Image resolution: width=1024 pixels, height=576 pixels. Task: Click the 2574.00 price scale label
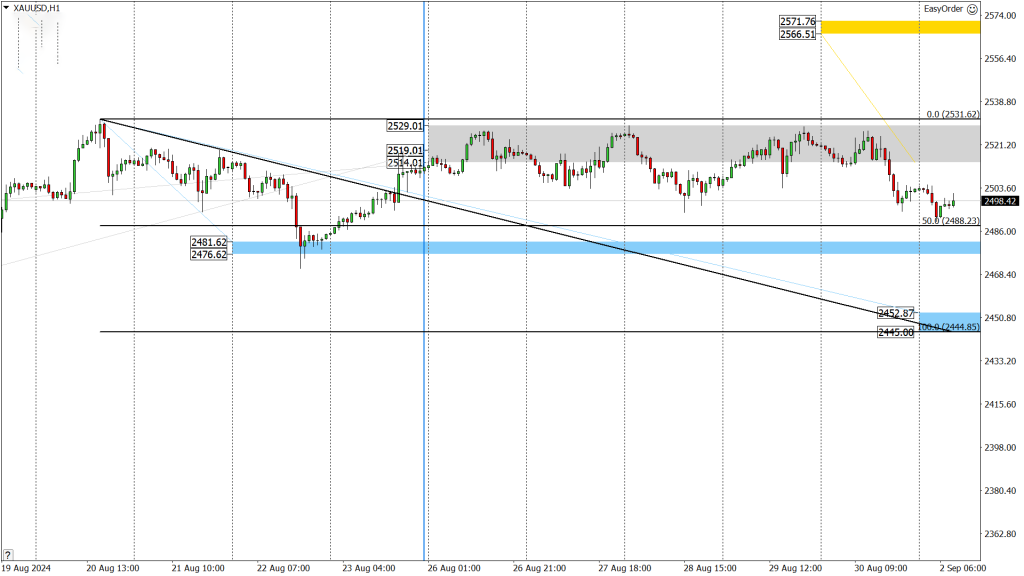click(x=1000, y=15)
